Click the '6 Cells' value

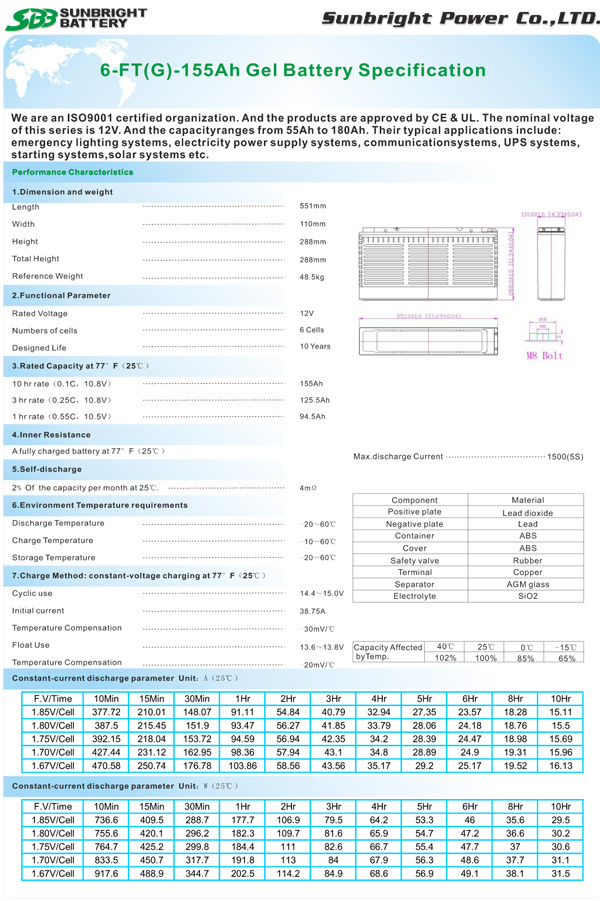coord(311,330)
